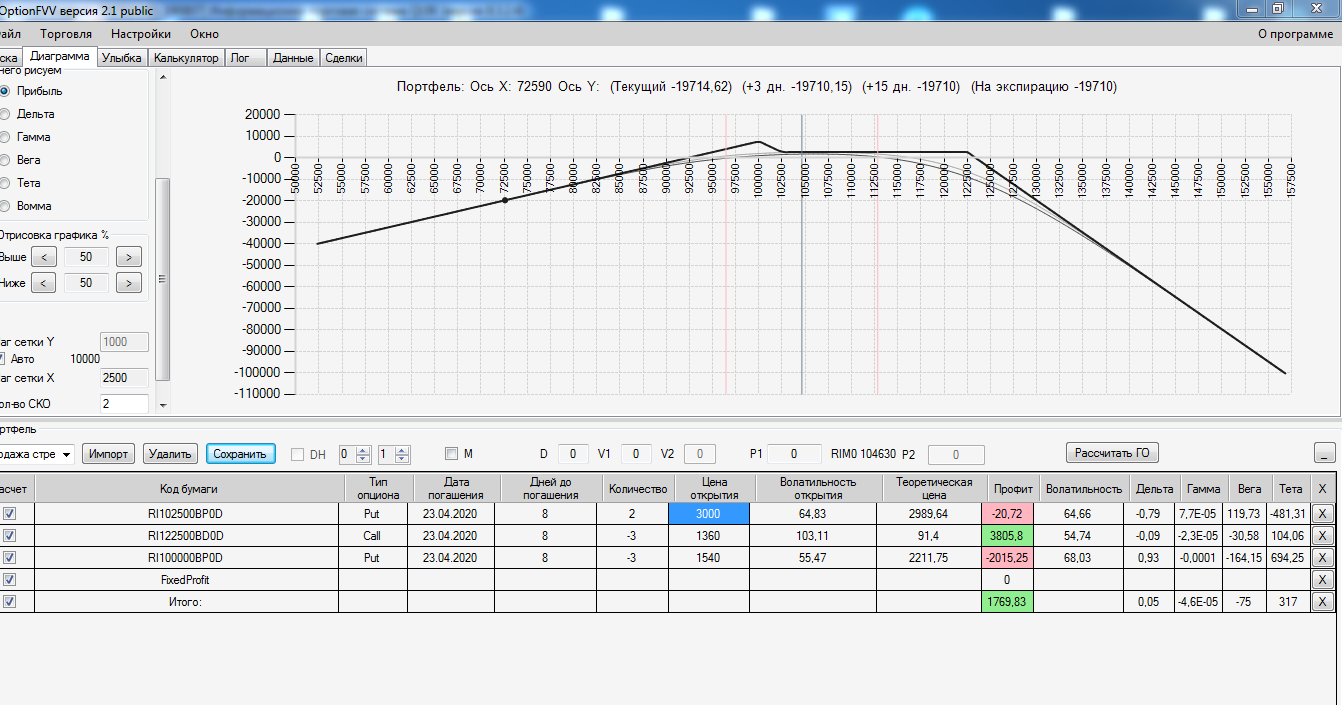Click the Шаг сетки X input field
The width and height of the screenshot is (1342, 705).
point(124,378)
